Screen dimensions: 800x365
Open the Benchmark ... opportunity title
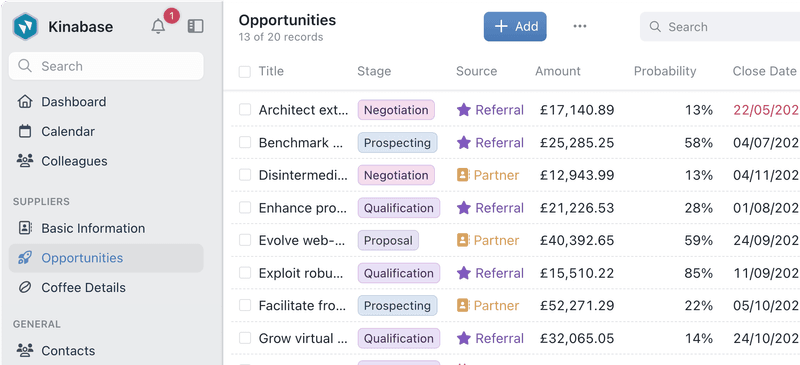[x=301, y=142]
